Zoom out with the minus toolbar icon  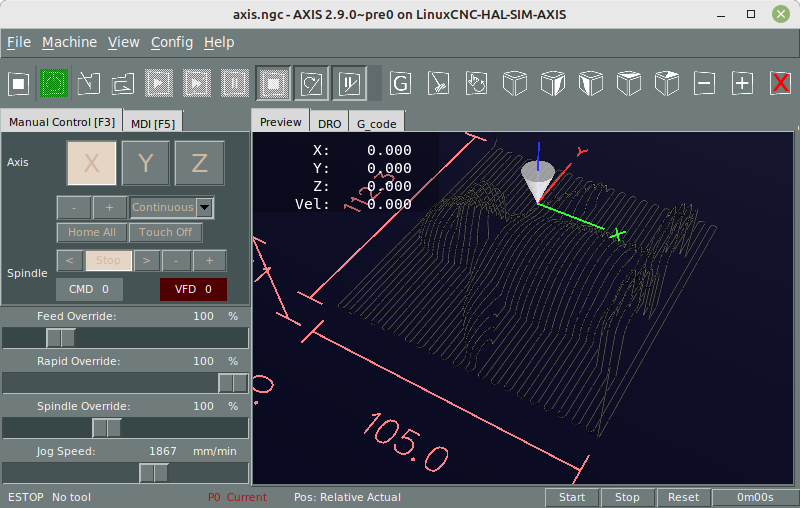coord(705,83)
